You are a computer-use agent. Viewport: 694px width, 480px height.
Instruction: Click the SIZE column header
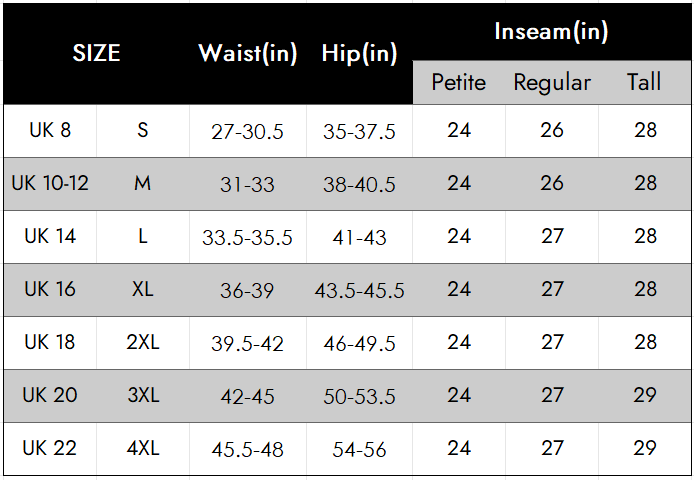96,53
